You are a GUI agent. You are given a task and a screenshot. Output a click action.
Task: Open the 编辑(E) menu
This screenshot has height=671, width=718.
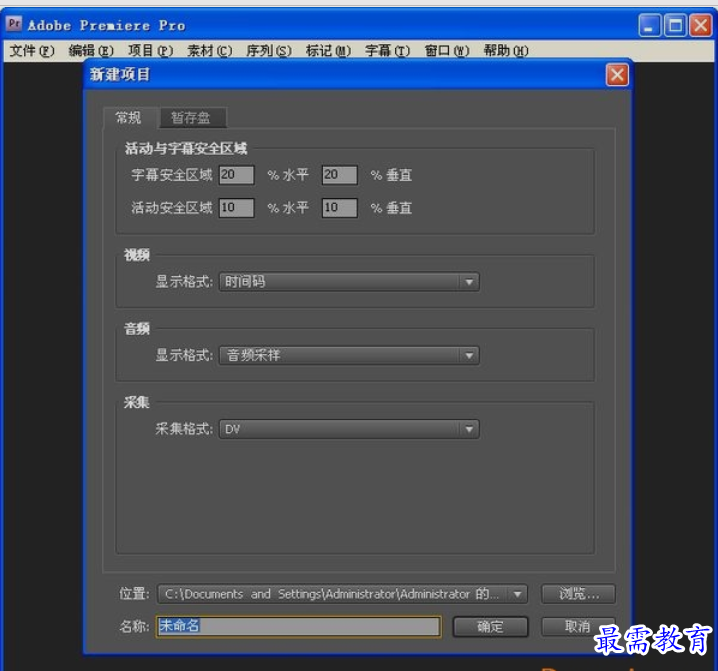[x=91, y=50]
